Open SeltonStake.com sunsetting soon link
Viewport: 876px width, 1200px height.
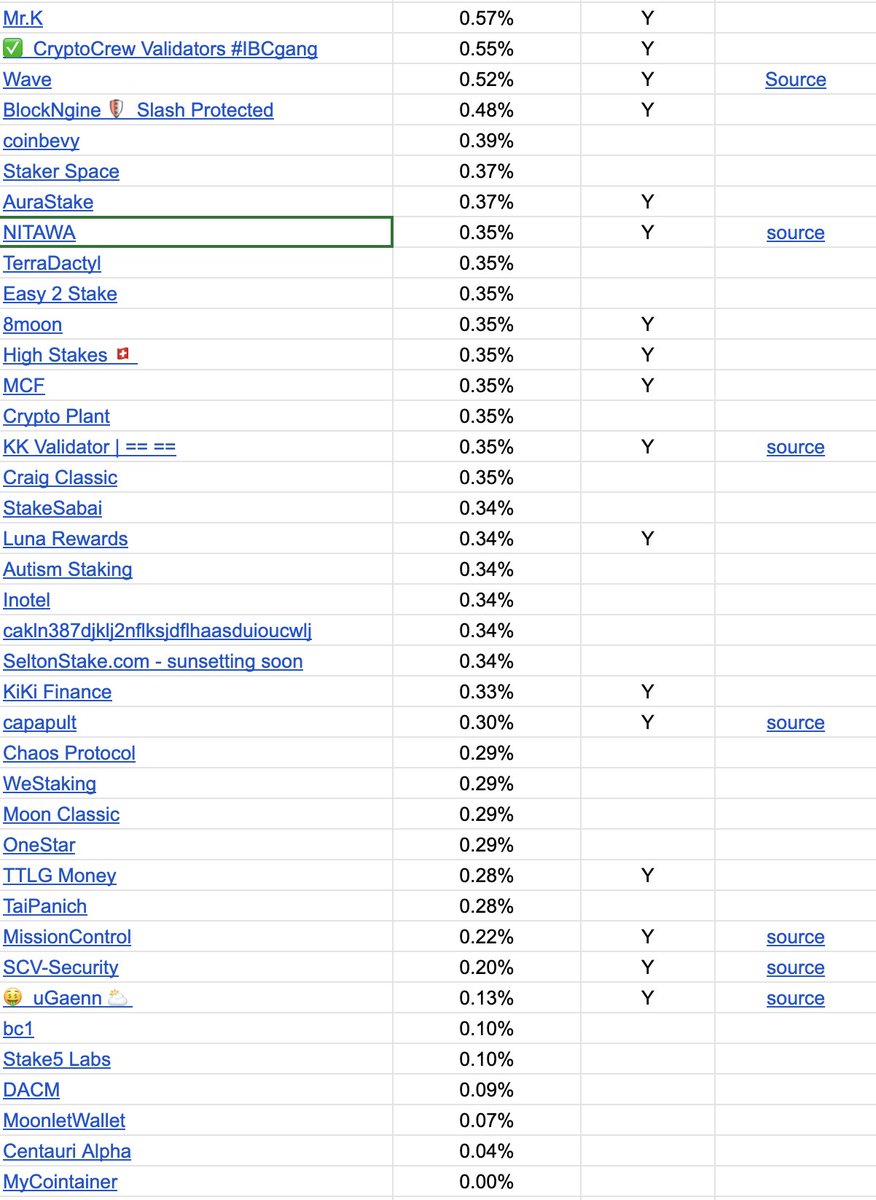(153, 661)
